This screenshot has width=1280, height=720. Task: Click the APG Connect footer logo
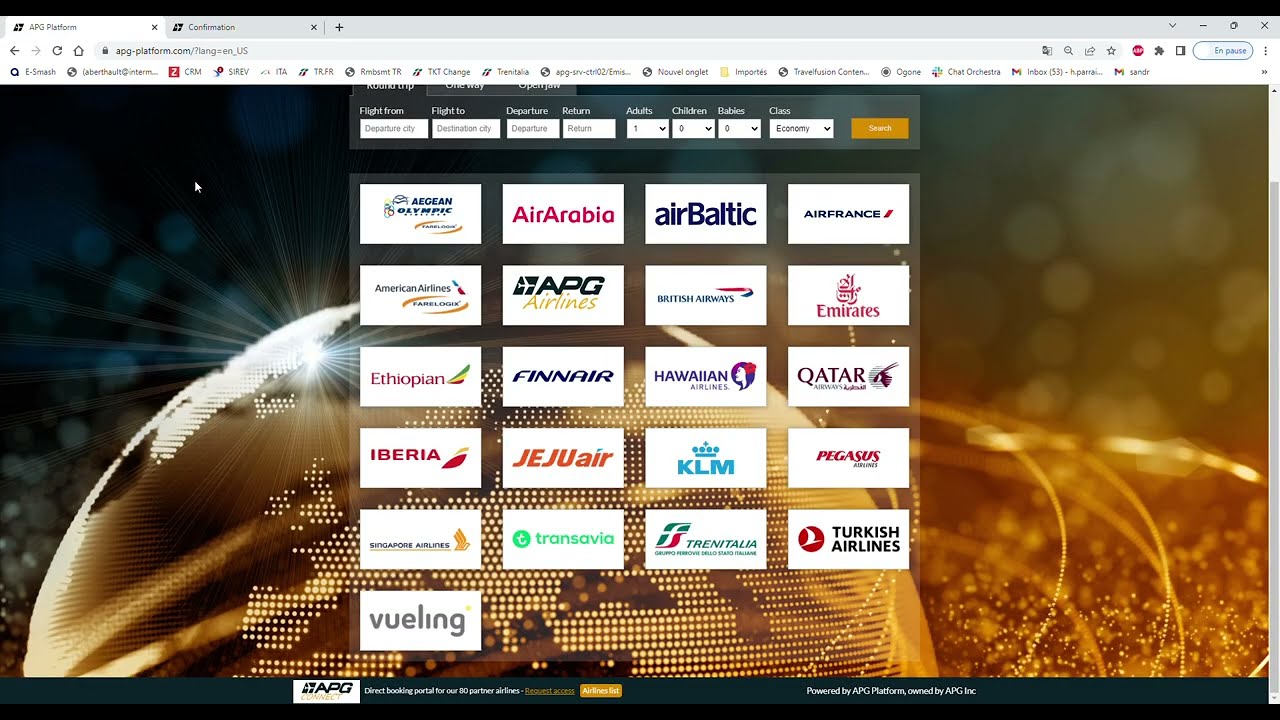(326, 691)
